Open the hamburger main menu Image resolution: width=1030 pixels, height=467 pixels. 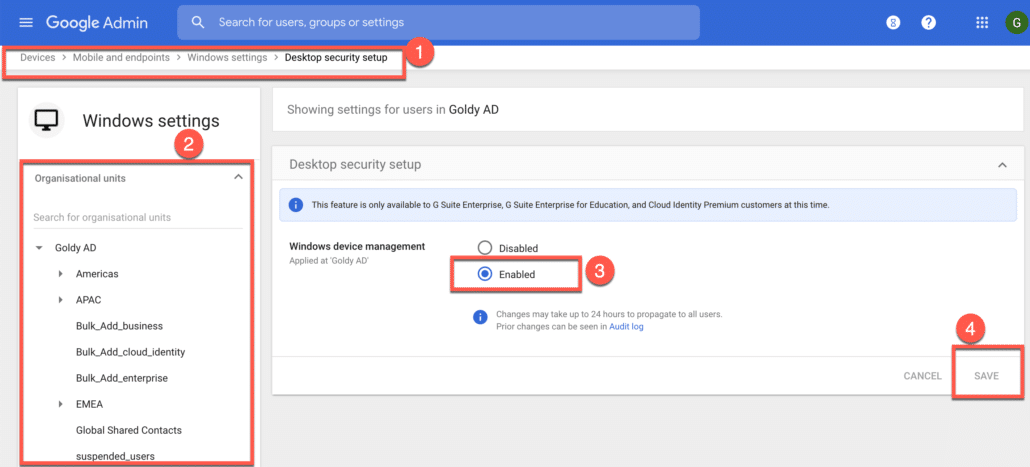[x=26, y=22]
